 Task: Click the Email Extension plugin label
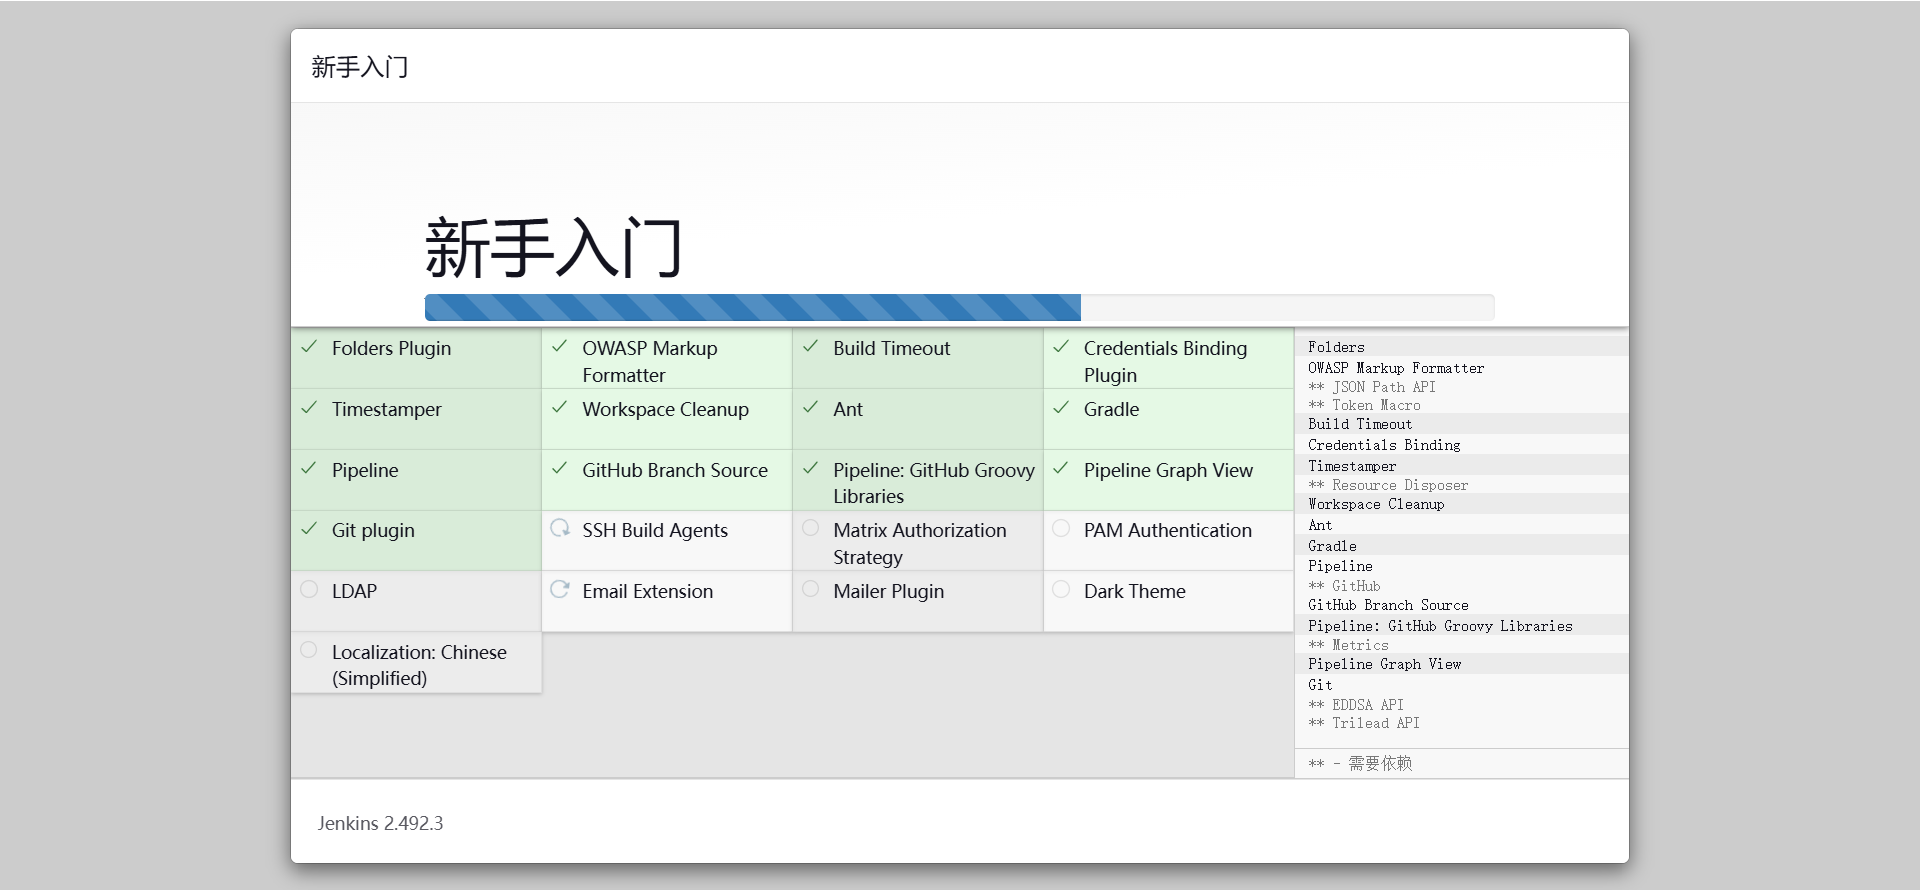pos(648,591)
